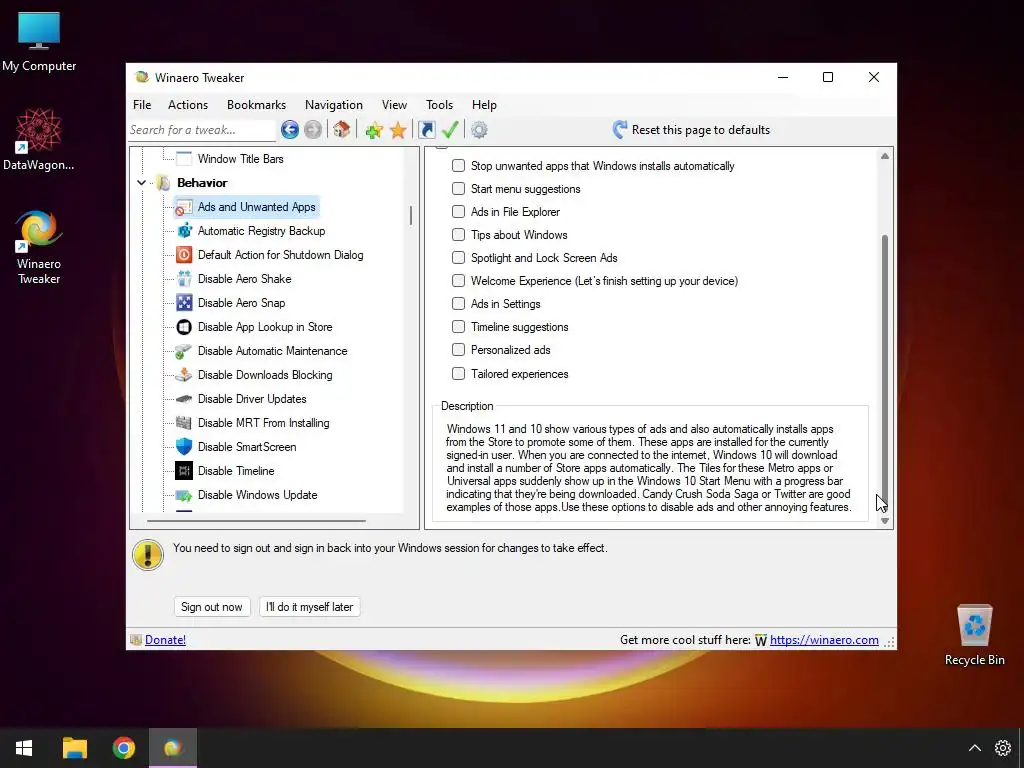Click the right pane scroll down arrow
This screenshot has height=768, width=1024.
pyautogui.click(x=885, y=520)
